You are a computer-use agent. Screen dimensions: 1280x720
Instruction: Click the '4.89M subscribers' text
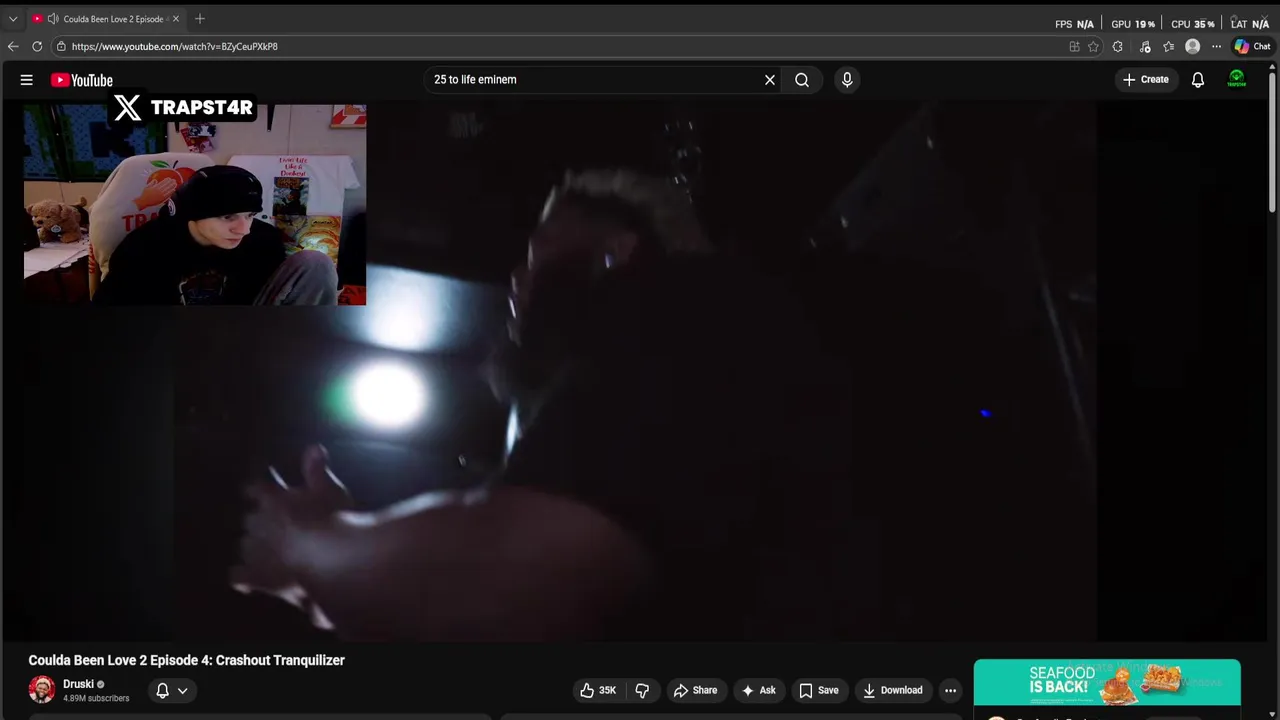coord(96,698)
